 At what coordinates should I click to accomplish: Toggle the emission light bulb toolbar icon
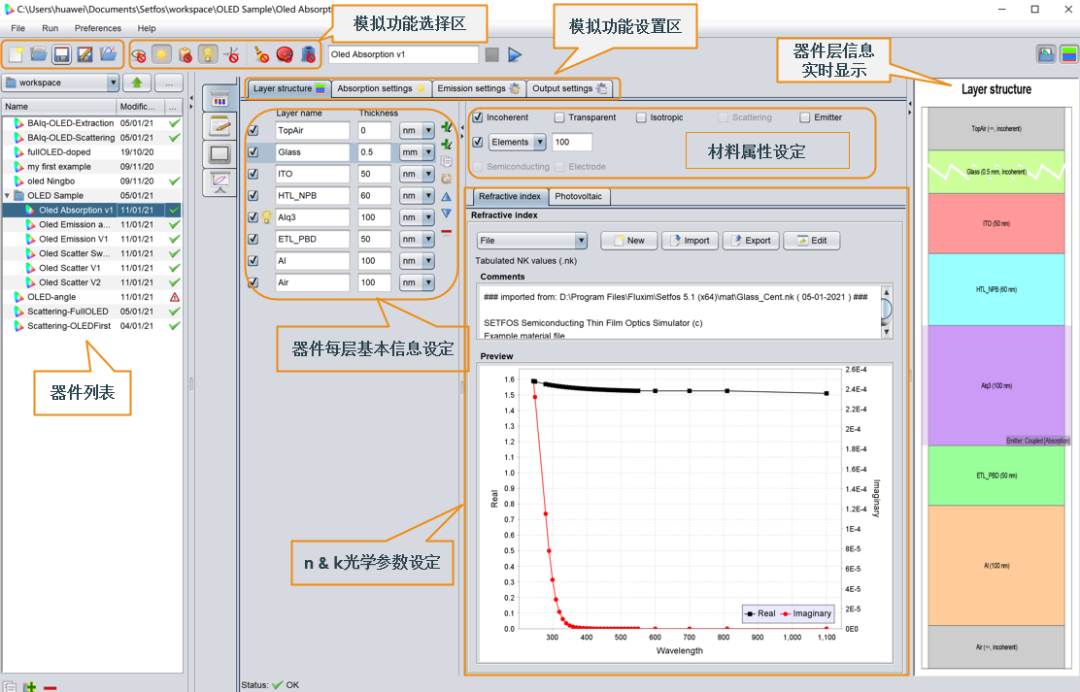point(208,54)
